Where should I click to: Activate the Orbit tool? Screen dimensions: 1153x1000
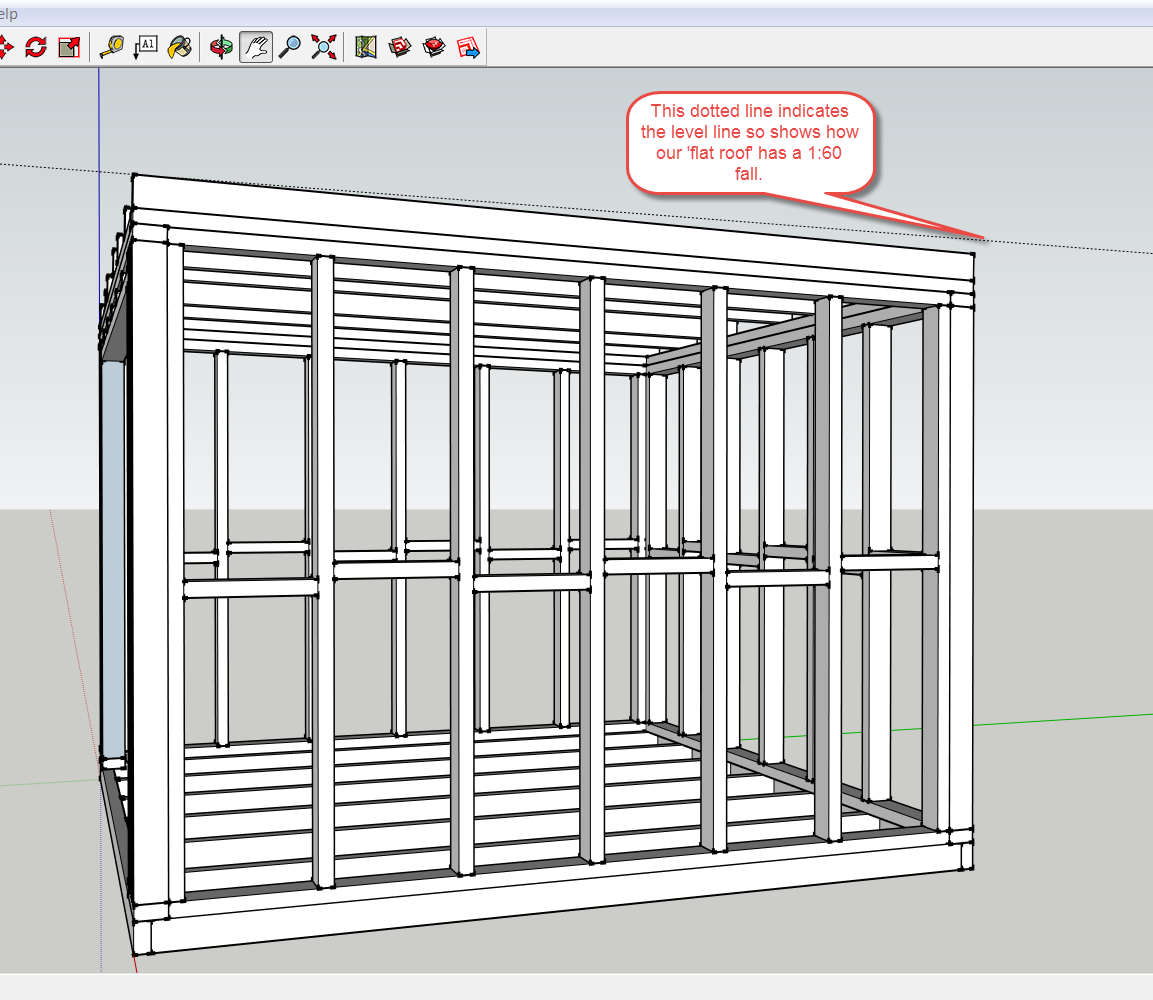pos(222,46)
